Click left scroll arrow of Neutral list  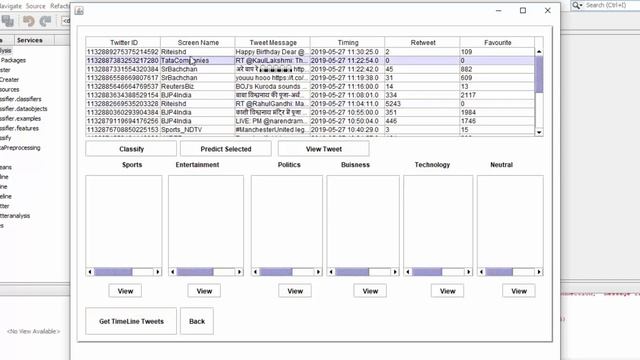[482, 272]
